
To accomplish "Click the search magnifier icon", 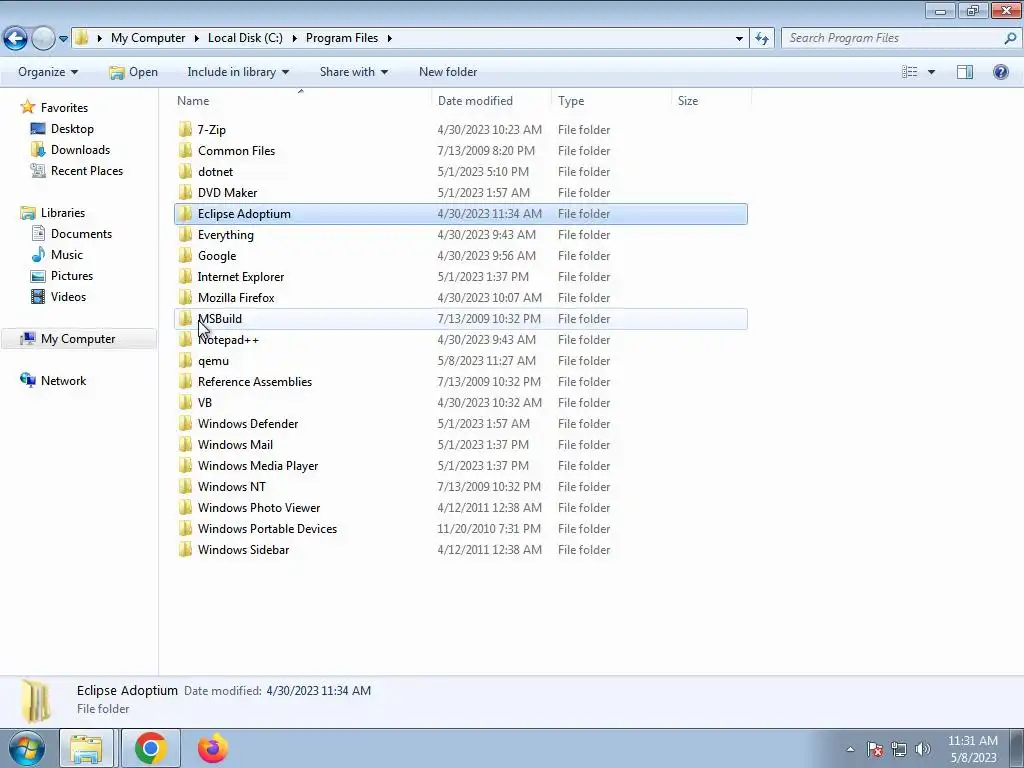I will tap(1010, 38).
